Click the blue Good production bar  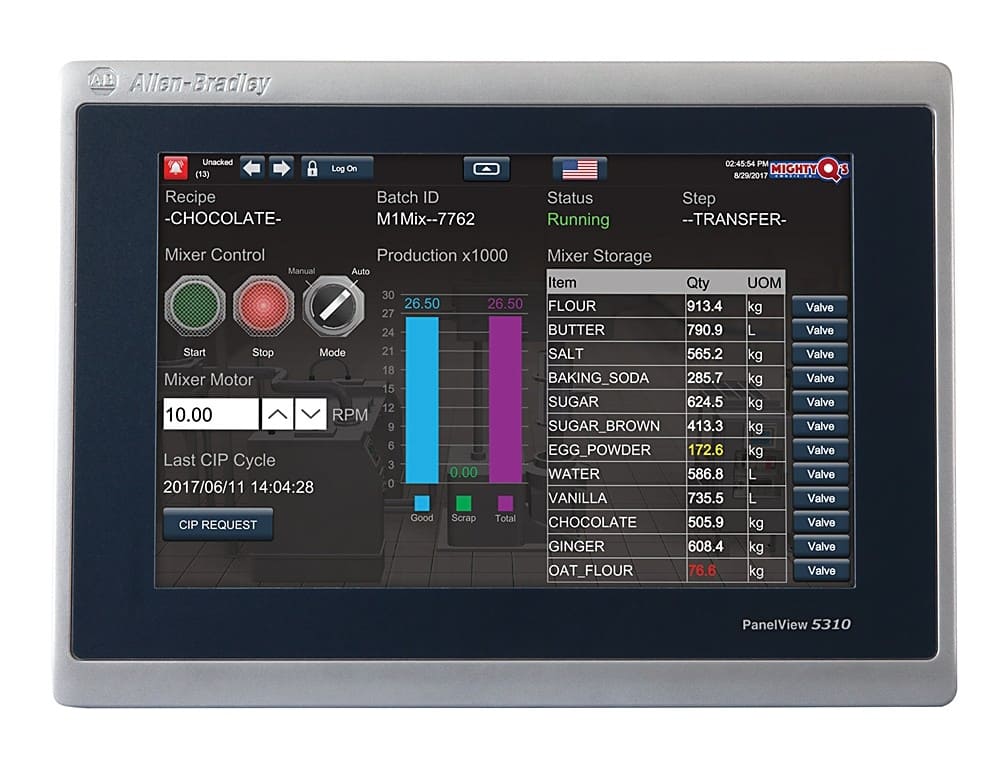[x=422, y=400]
